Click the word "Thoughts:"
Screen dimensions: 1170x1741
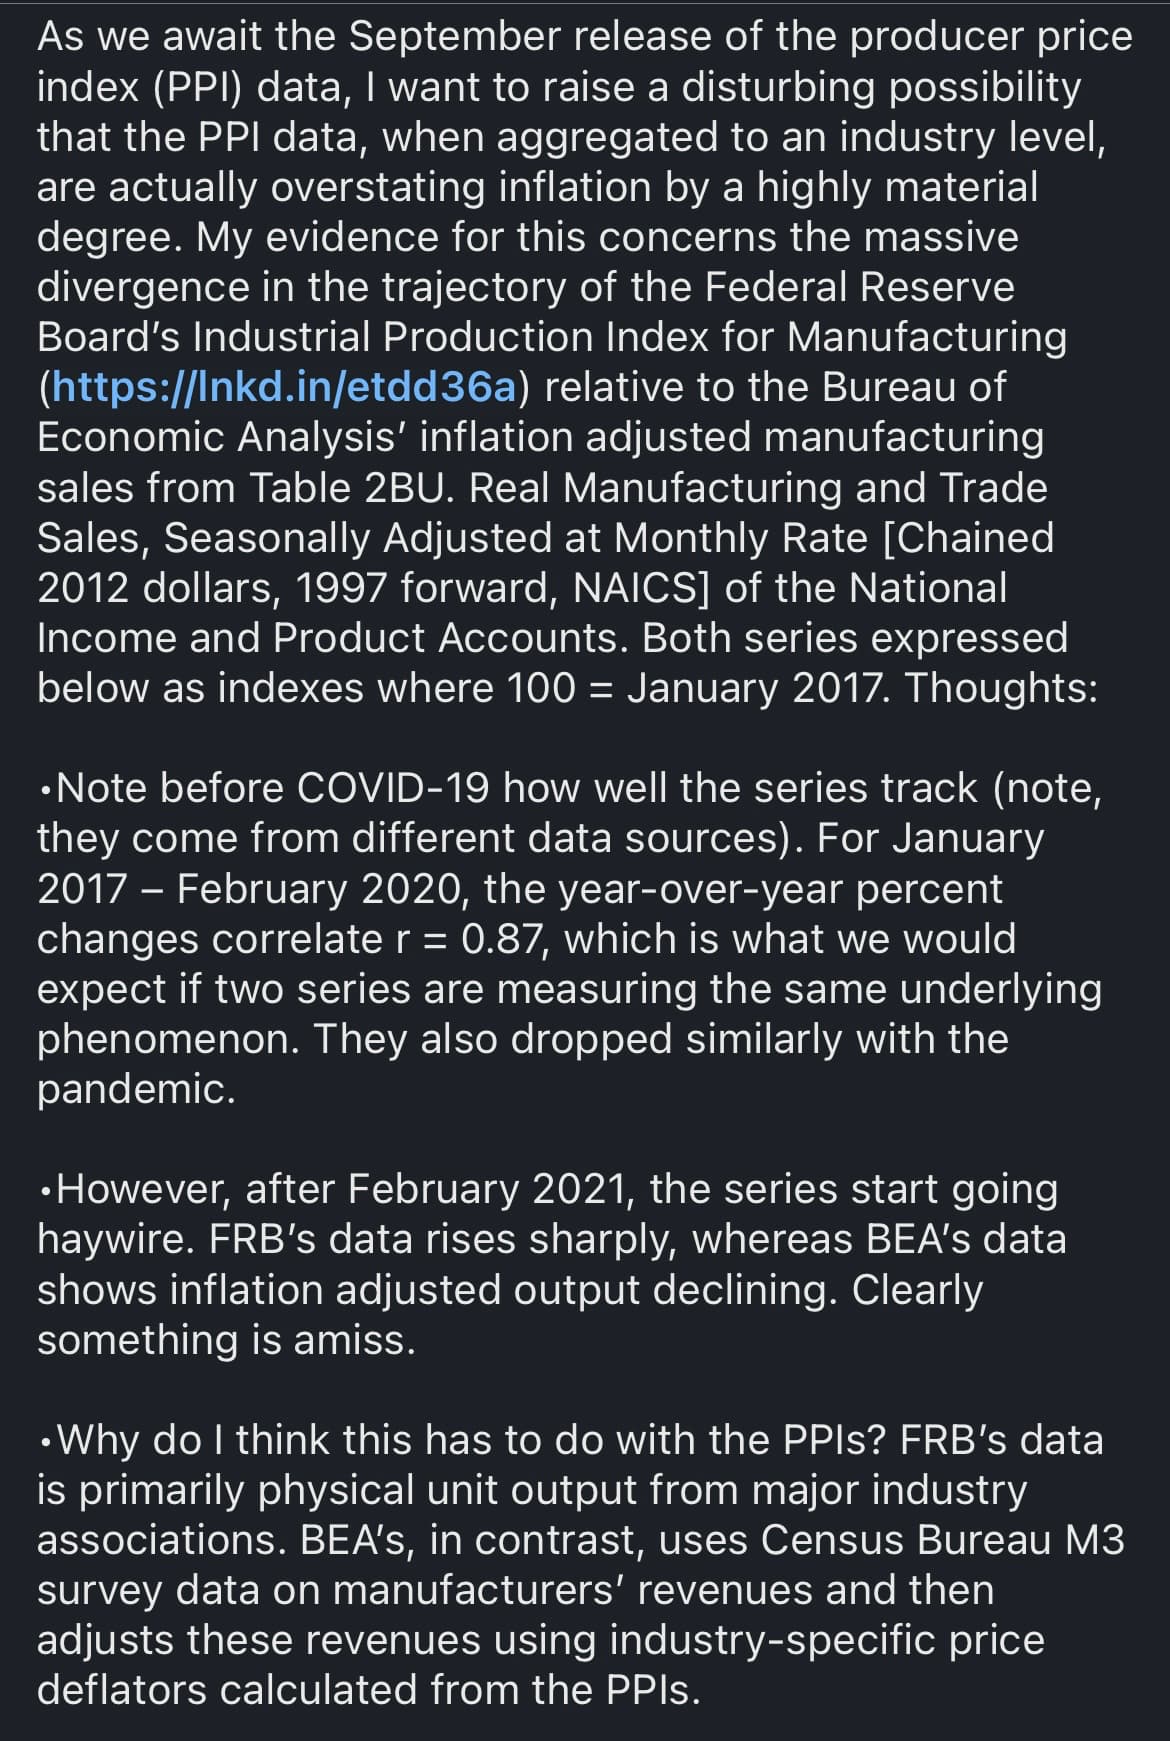(1000, 688)
